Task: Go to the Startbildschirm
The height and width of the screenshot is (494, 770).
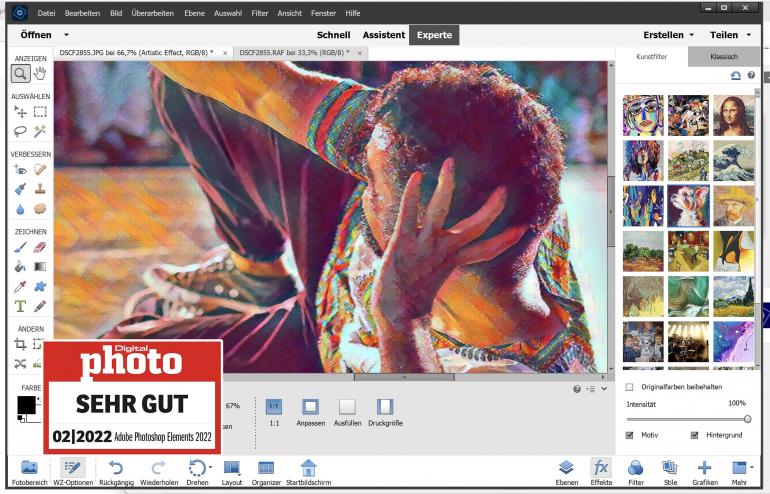Action: click(308, 472)
